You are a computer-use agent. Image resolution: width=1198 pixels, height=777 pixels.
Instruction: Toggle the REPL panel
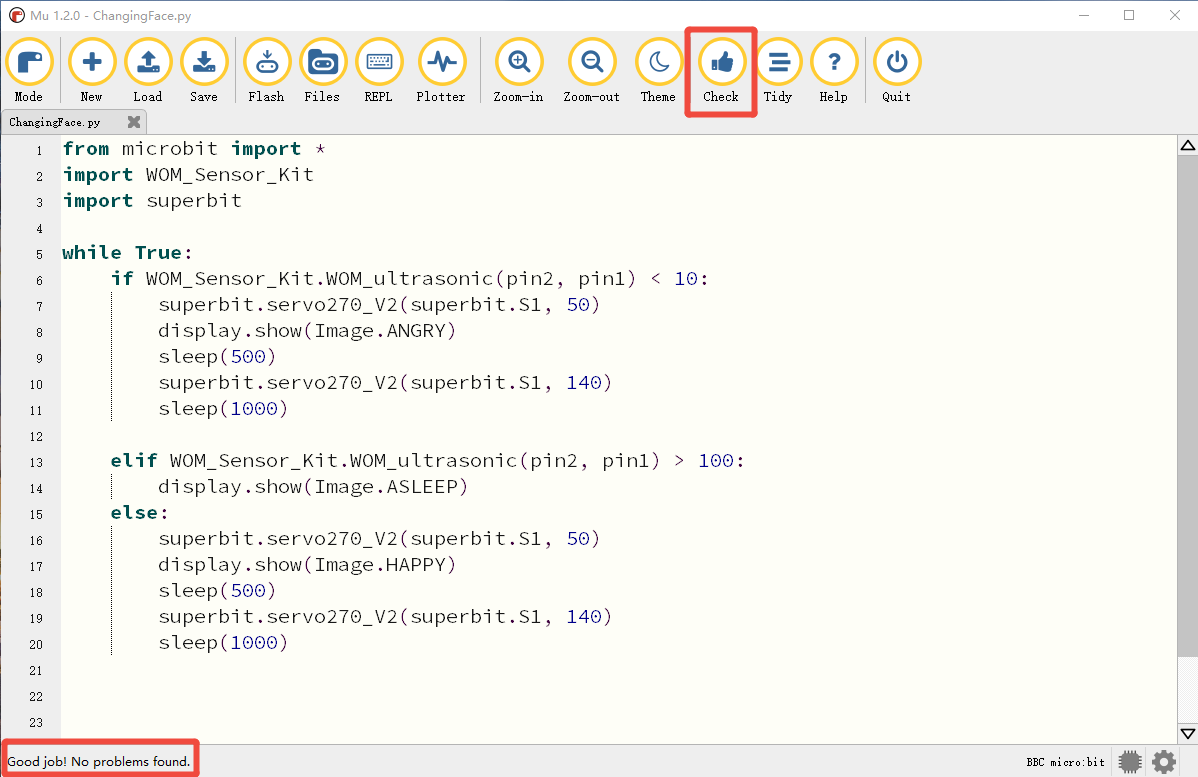point(379,70)
